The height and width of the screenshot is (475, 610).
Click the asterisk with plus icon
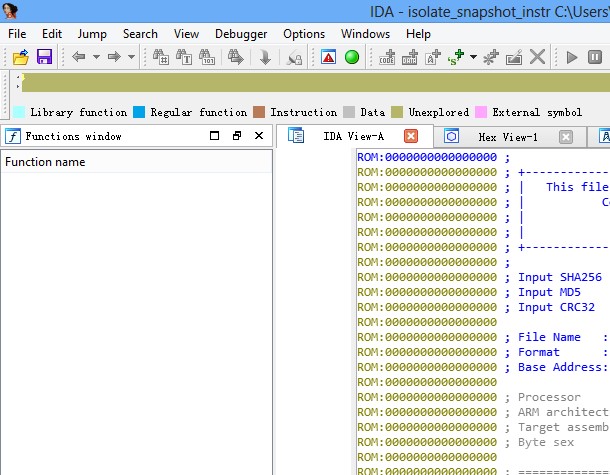491,57
